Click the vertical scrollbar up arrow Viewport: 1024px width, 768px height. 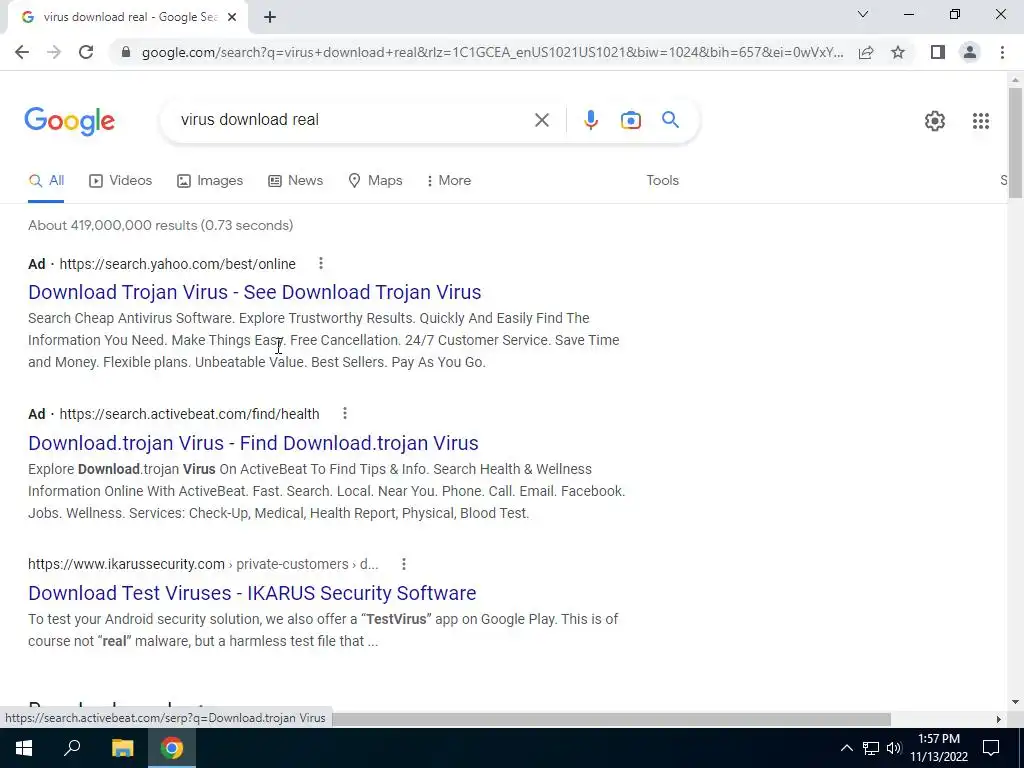click(x=1015, y=80)
